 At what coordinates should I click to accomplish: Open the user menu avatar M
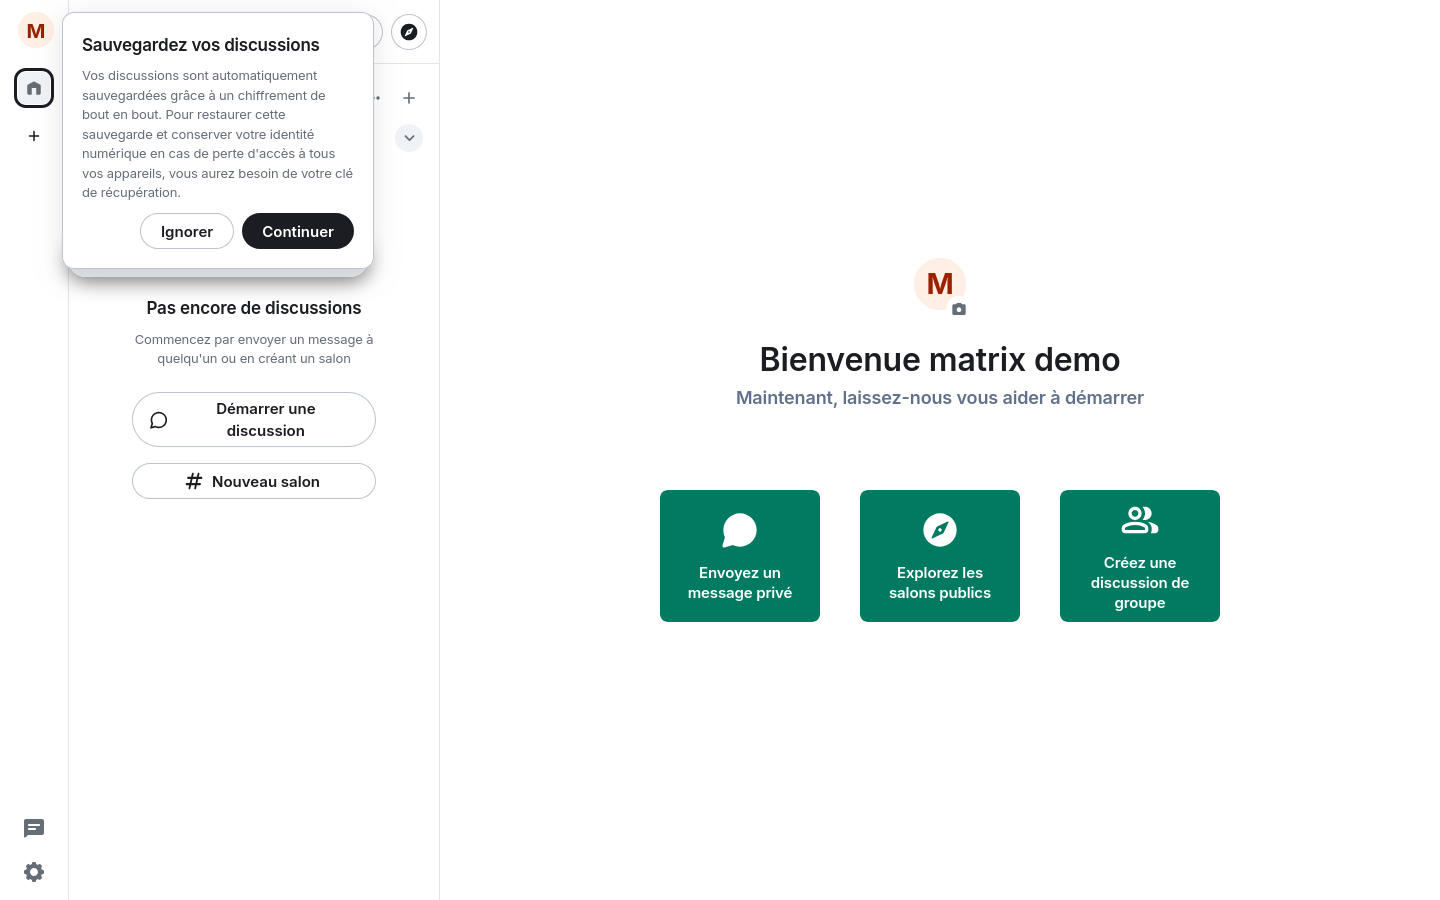point(36,31)
